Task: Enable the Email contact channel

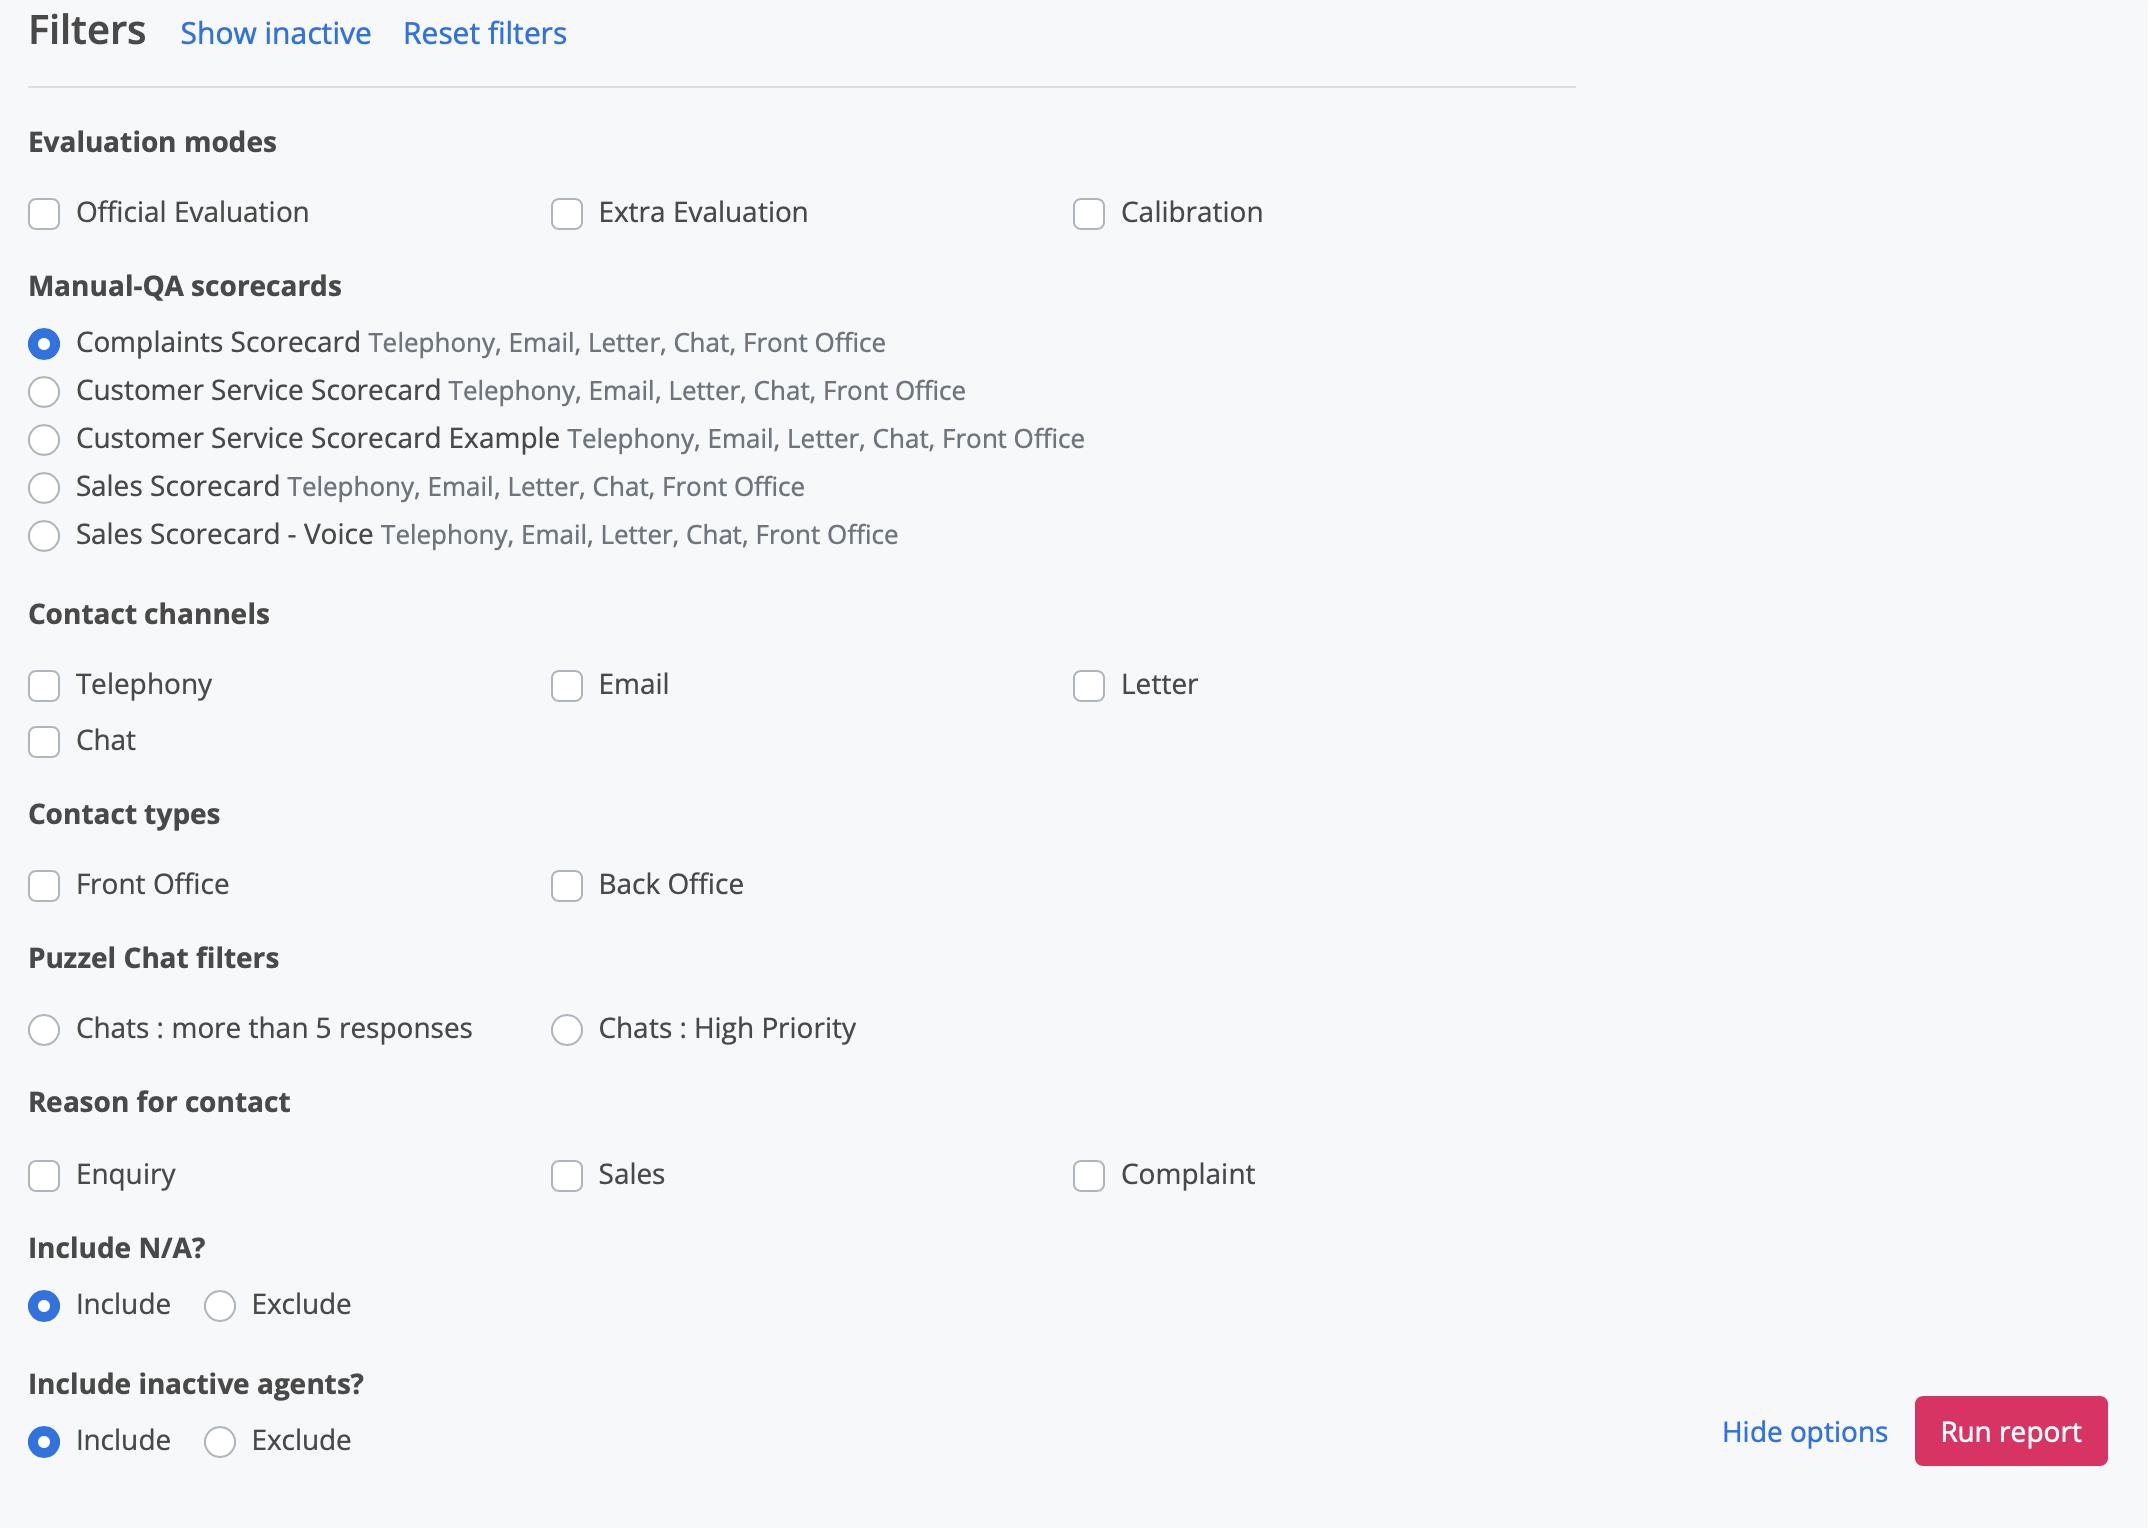Action: tap(567, 686)
